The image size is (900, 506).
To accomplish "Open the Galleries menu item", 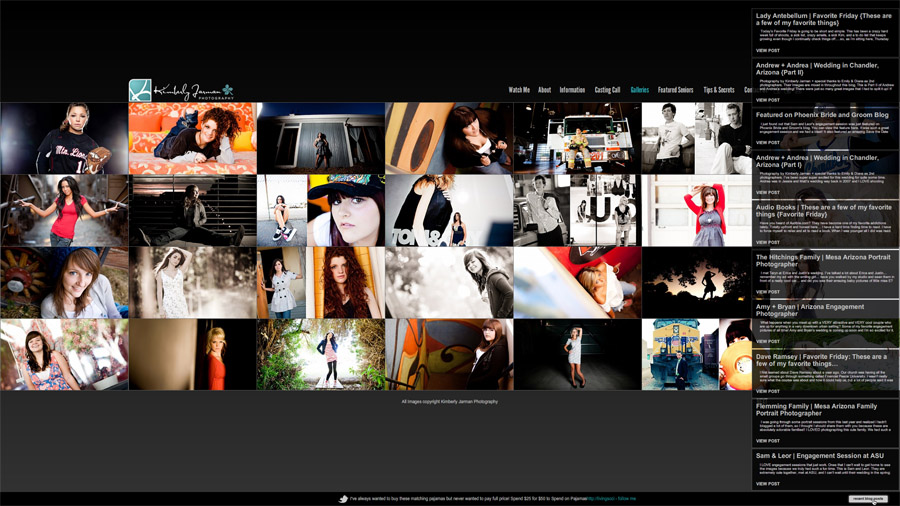I will tap(639, 89).
